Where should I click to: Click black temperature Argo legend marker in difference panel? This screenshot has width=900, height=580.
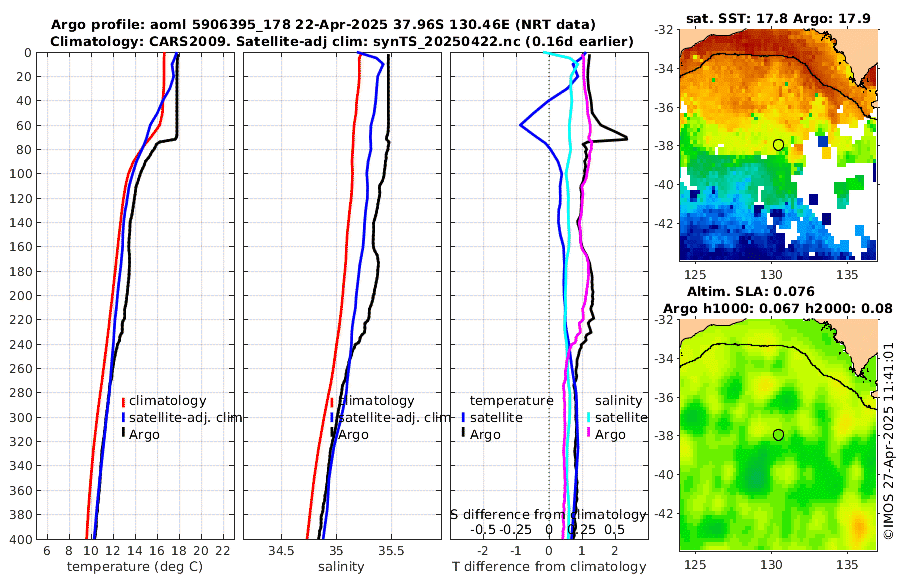click(x=463, y=434)
